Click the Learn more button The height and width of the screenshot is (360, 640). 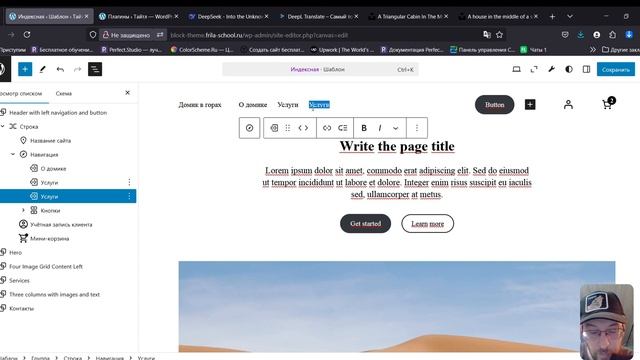[x=427, y=224]
